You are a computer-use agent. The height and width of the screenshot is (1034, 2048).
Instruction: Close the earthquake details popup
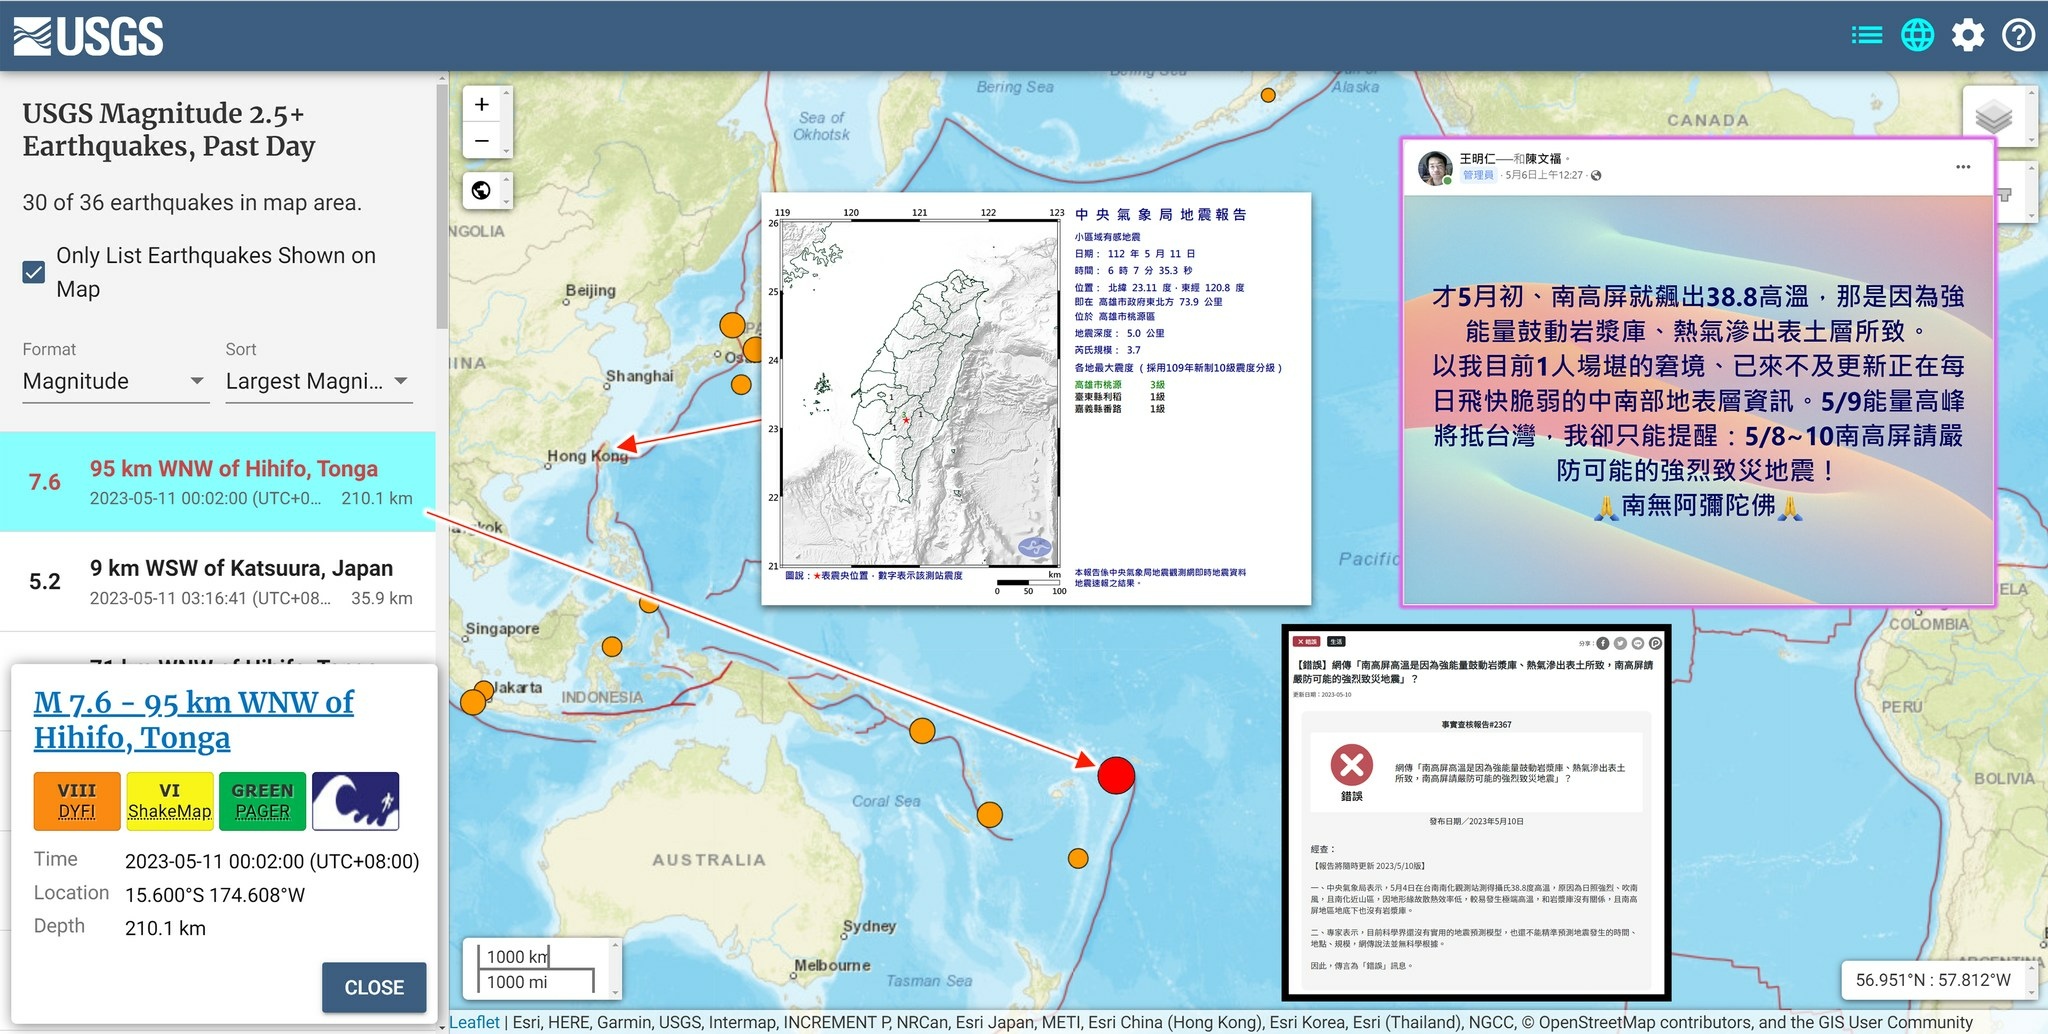tap(374, 988)
